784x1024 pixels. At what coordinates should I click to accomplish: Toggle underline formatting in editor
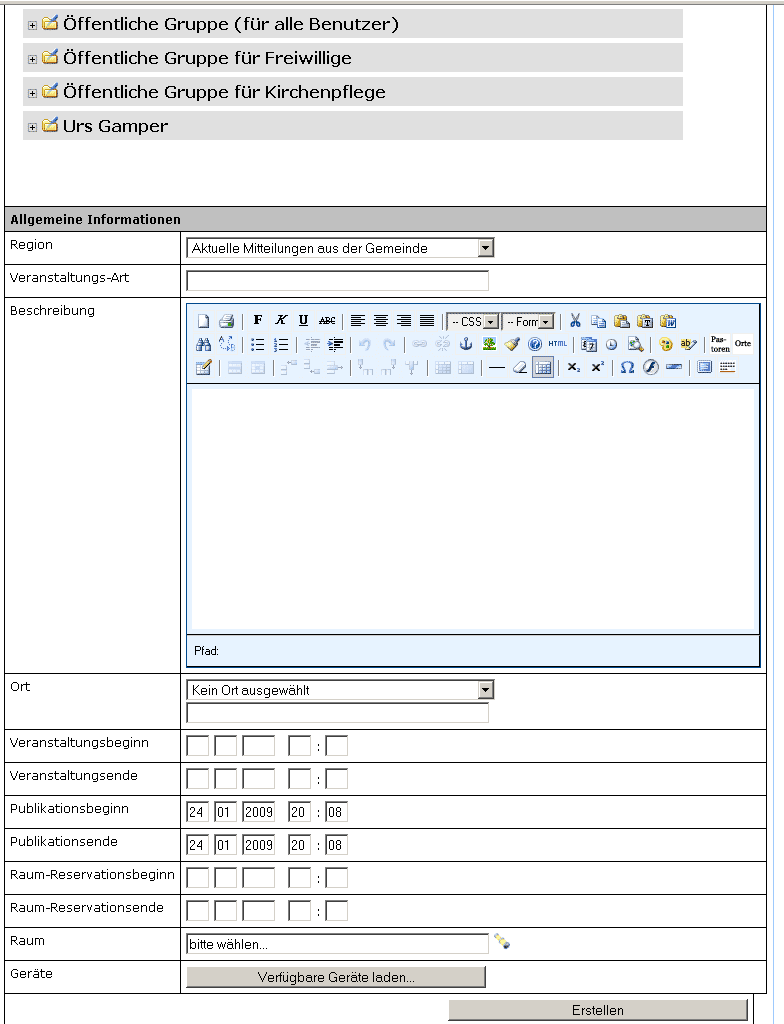(x=303, y=321)
